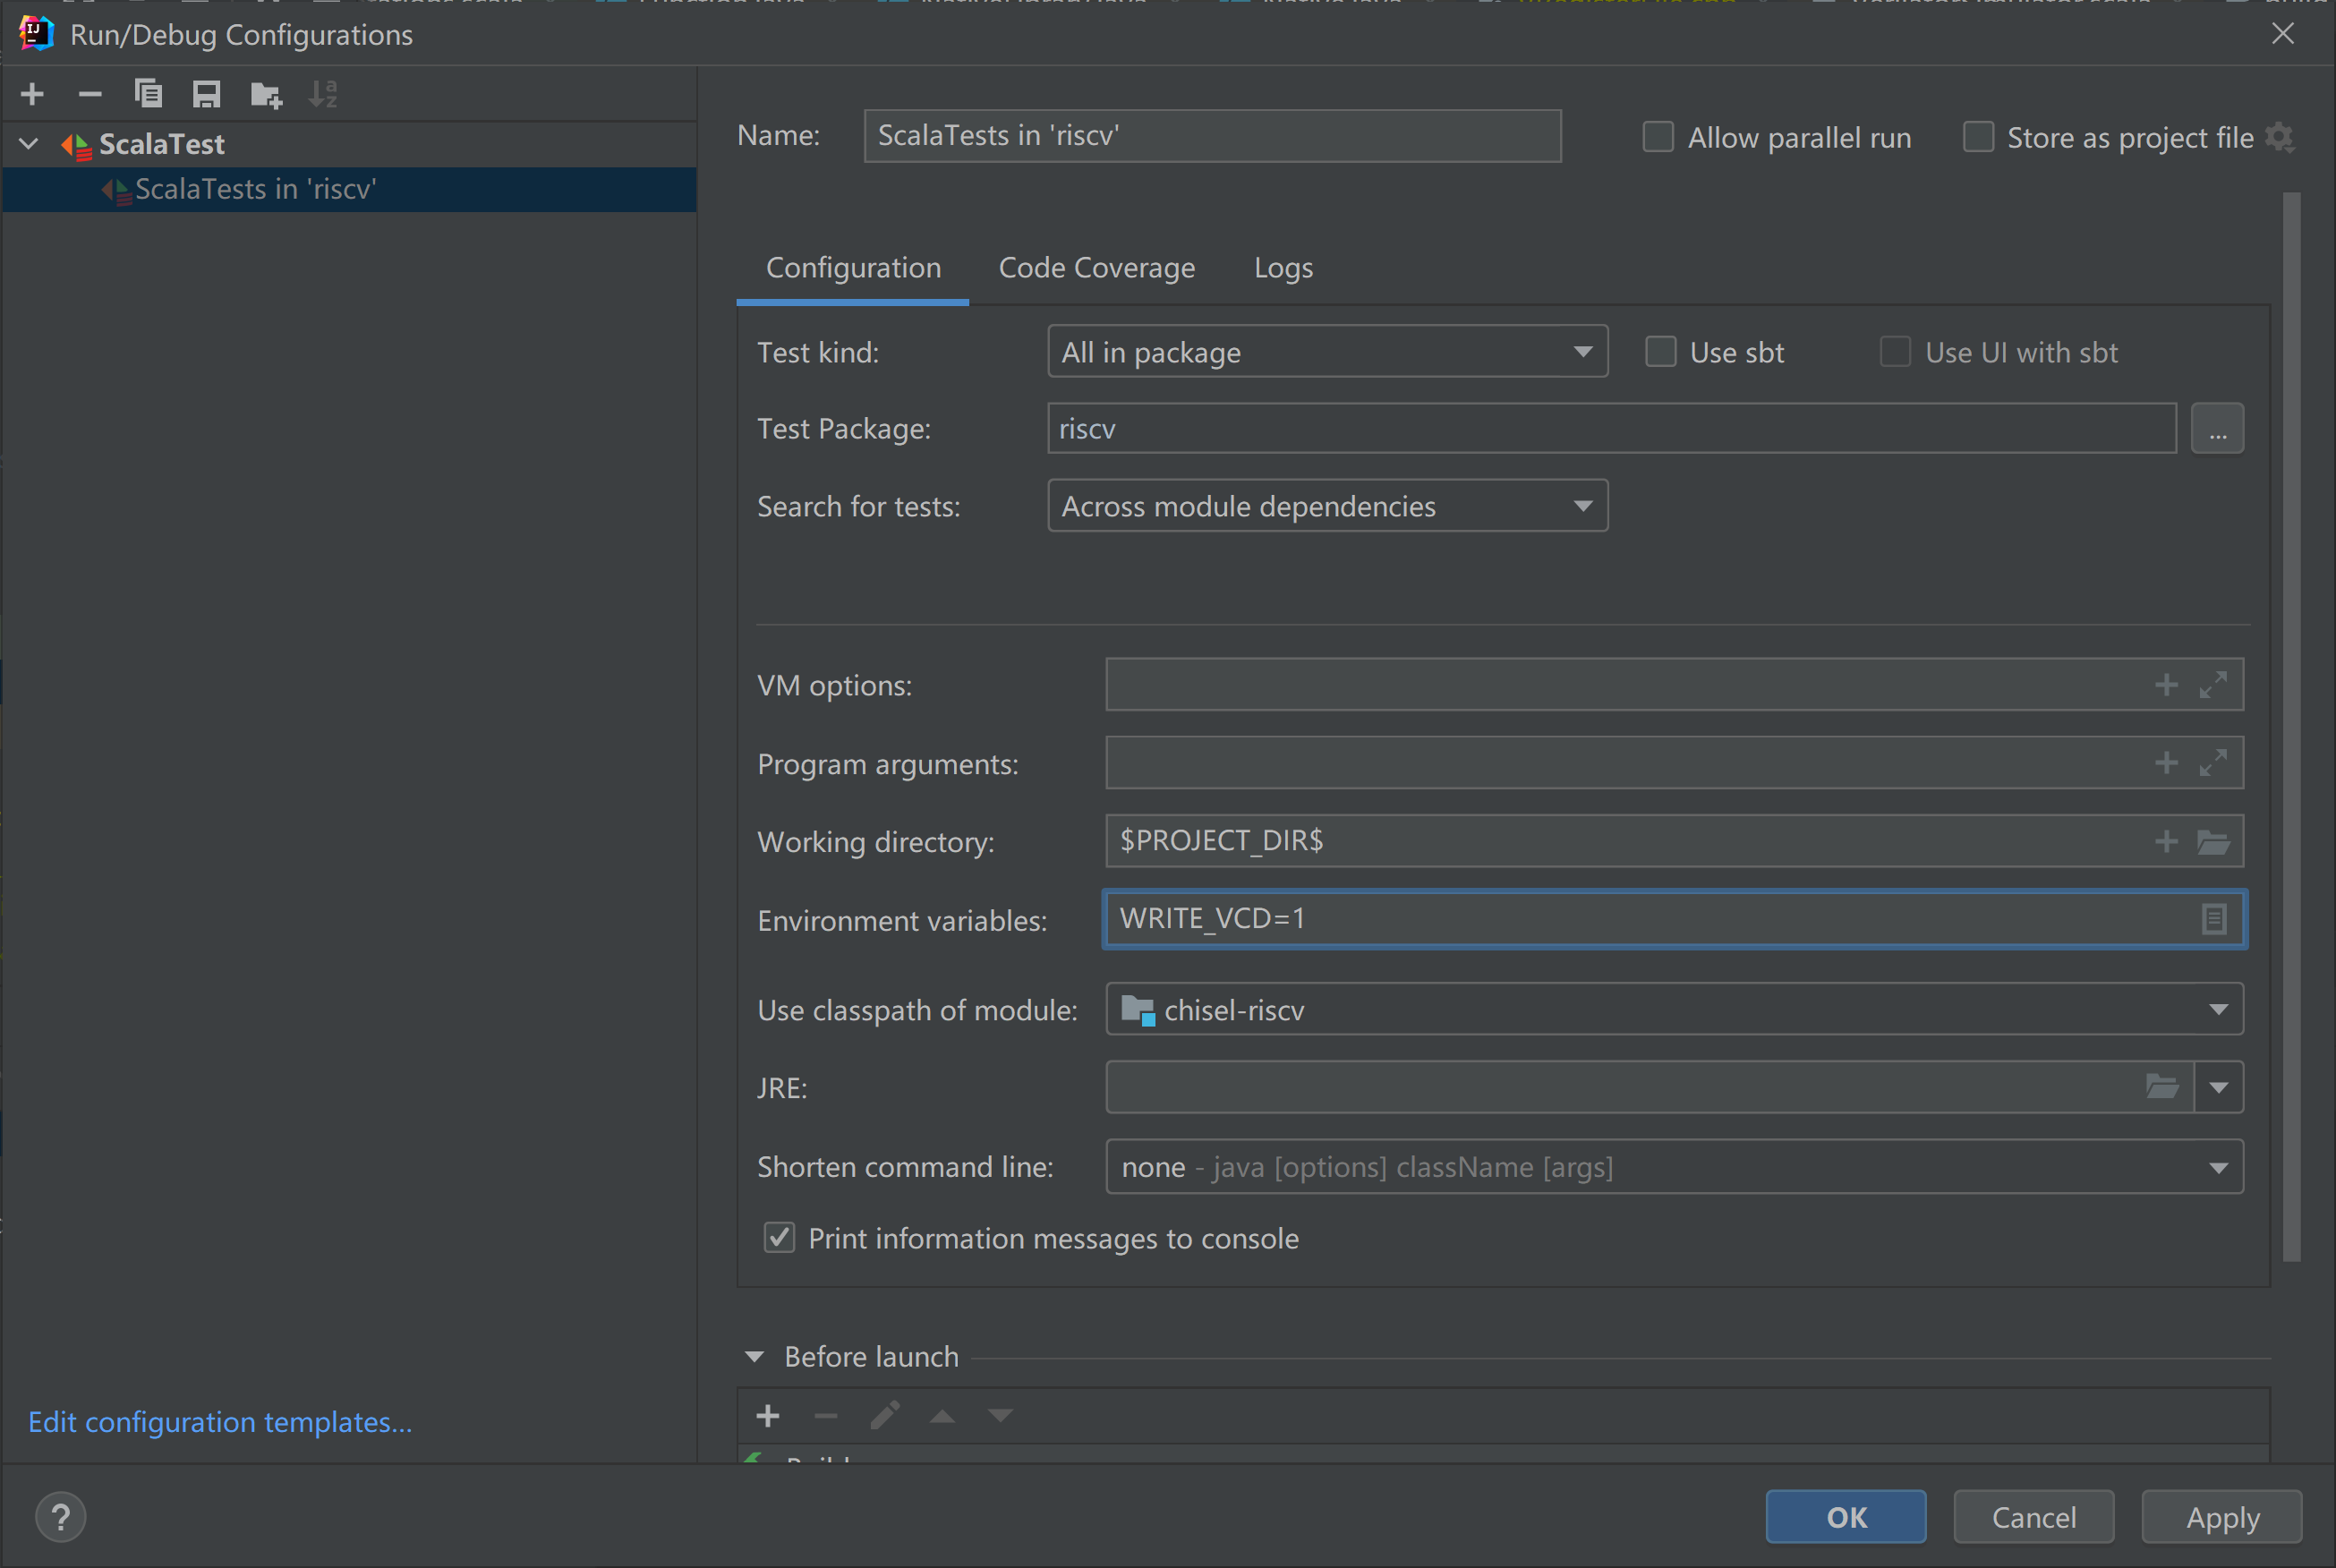Click the configuration panel vertical scrollbar
Image resolution: width=2336 pixels, height=1568 pixels.
[x=2292, y=727]
